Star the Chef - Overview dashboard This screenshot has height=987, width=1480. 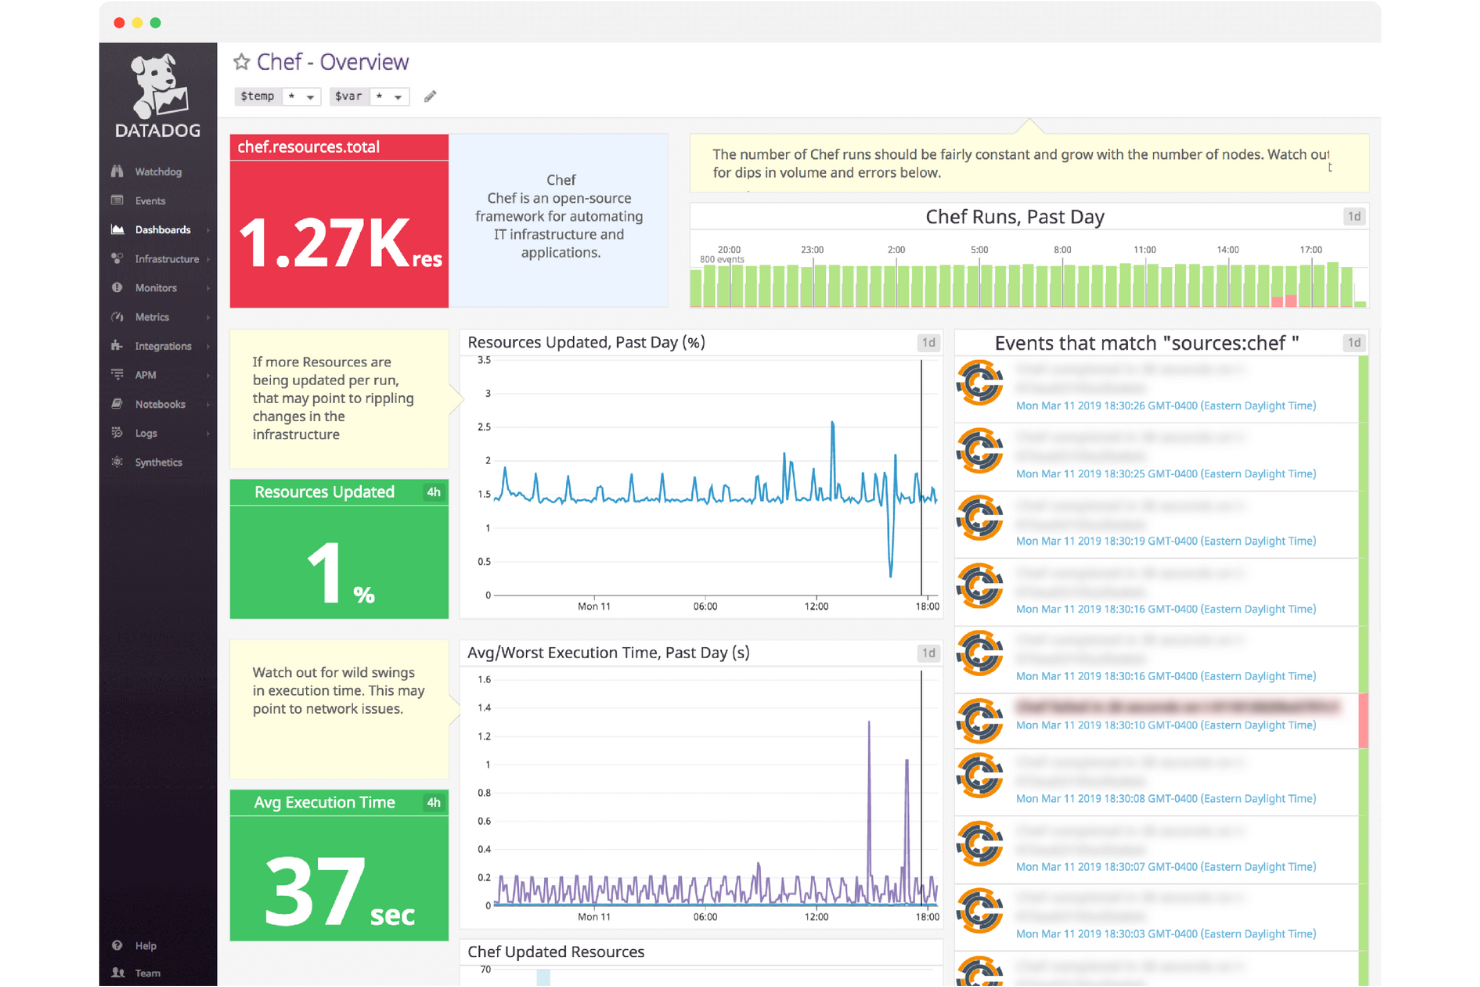pyautogui.click(x=241, y=62)
